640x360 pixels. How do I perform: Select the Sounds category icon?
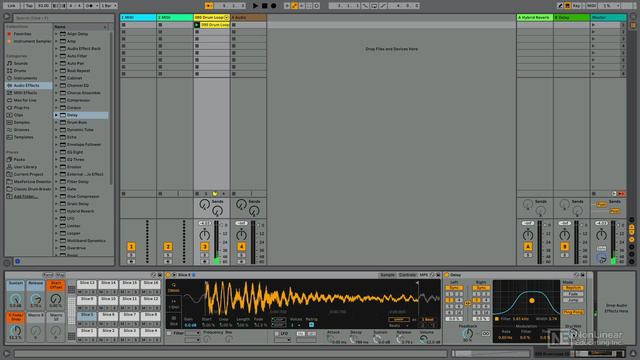tap(9, 63)
